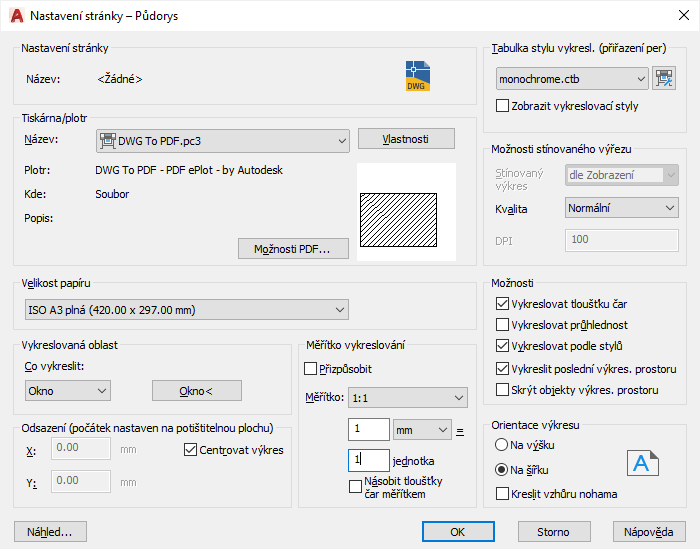Click the Okno< button
Screen dimensions: 700x549
click(197, 391)
